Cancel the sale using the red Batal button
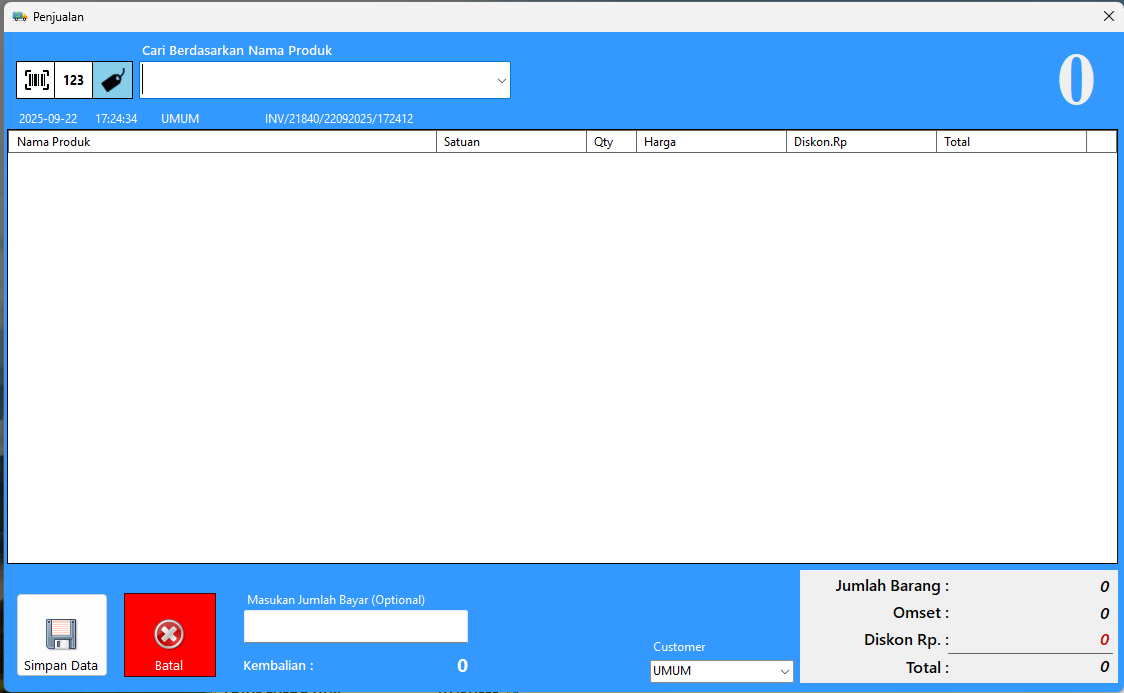 [x=169, y=635]
